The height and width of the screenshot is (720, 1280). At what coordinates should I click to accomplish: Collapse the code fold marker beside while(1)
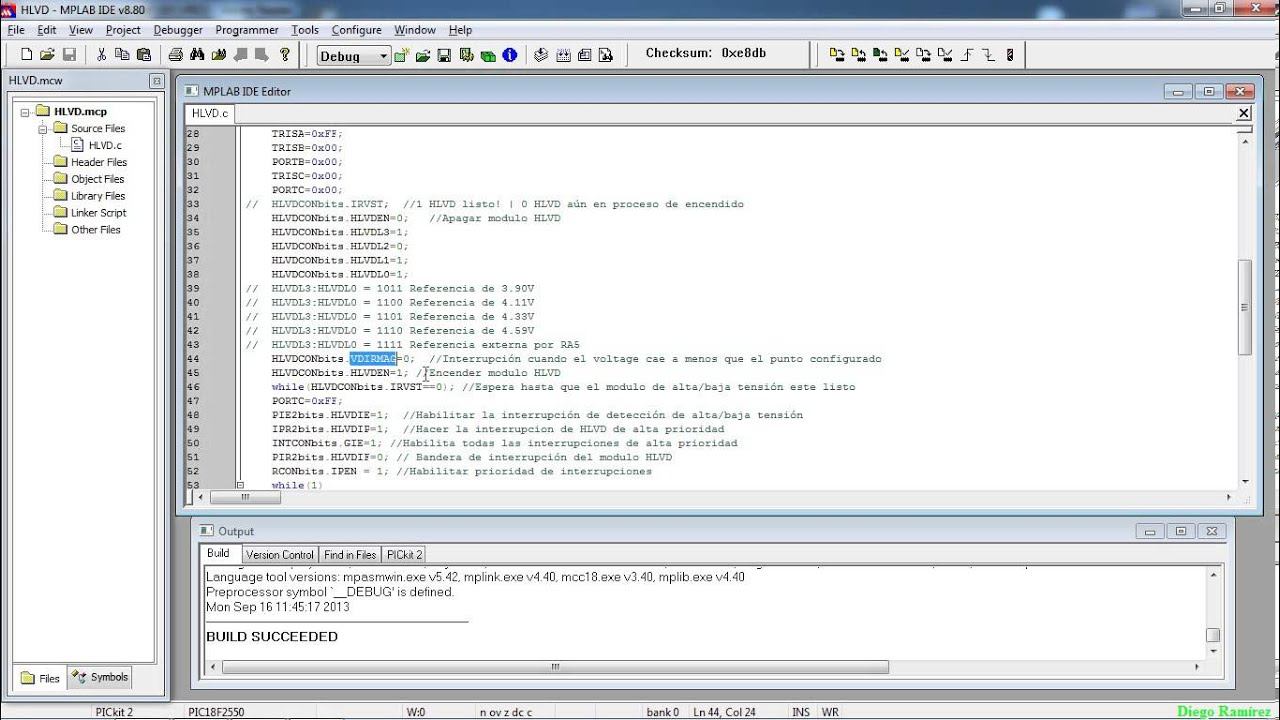(240, 485)
